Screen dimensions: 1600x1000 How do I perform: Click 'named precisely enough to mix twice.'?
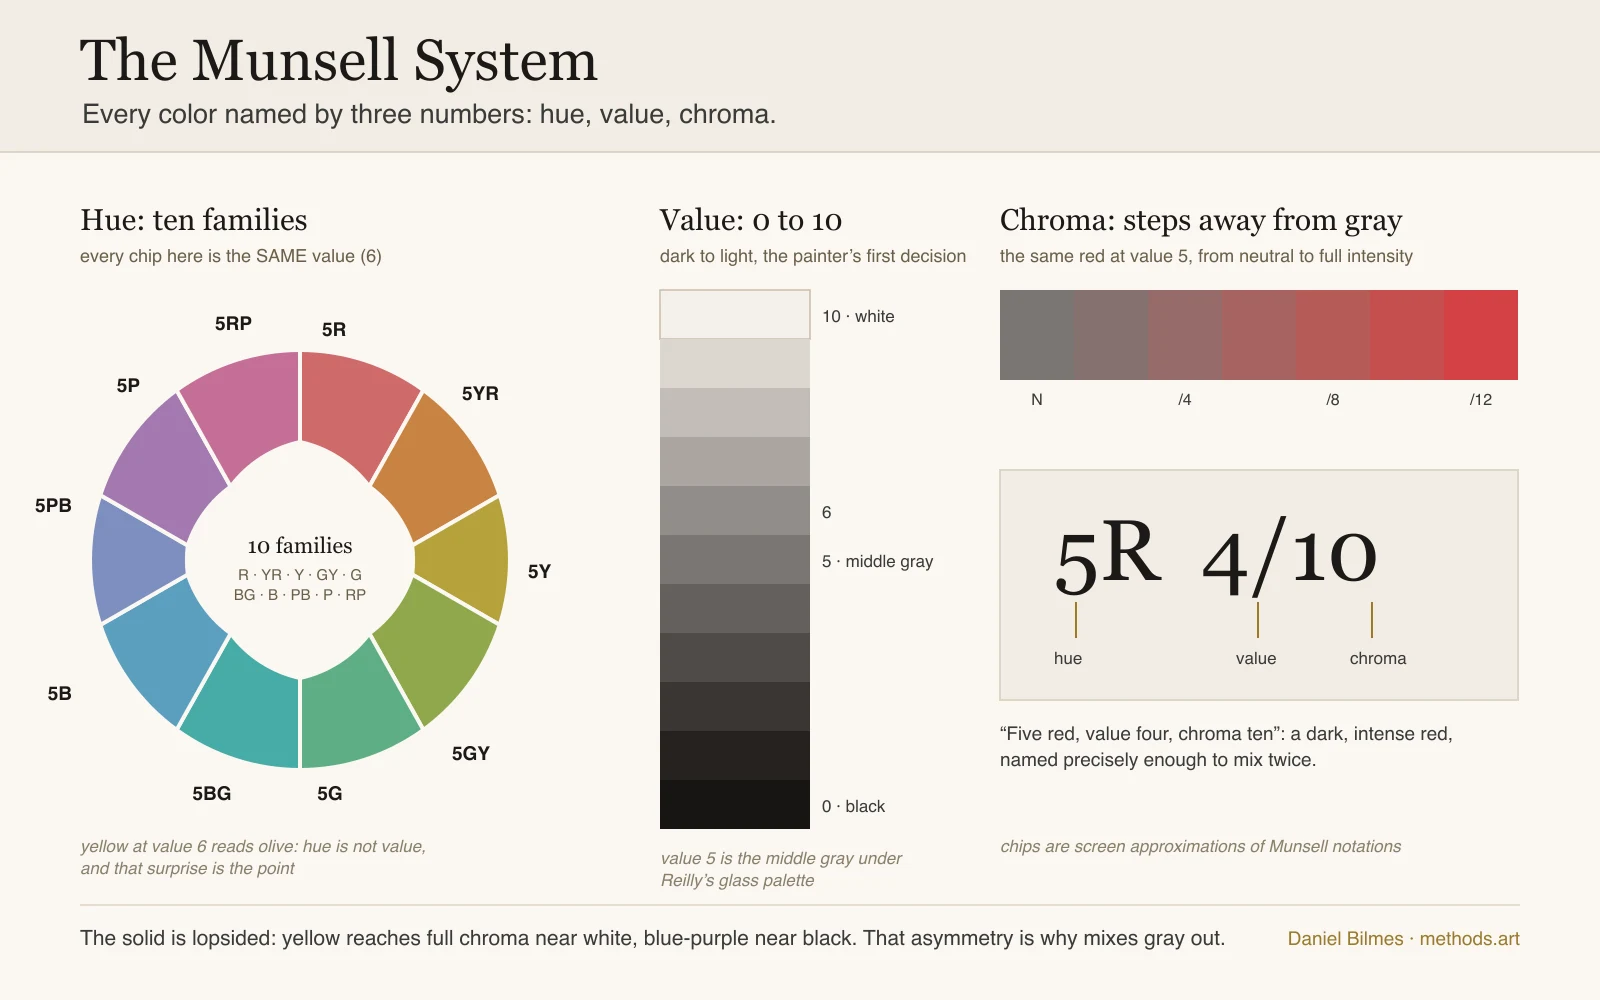[x=1158, y=760]
